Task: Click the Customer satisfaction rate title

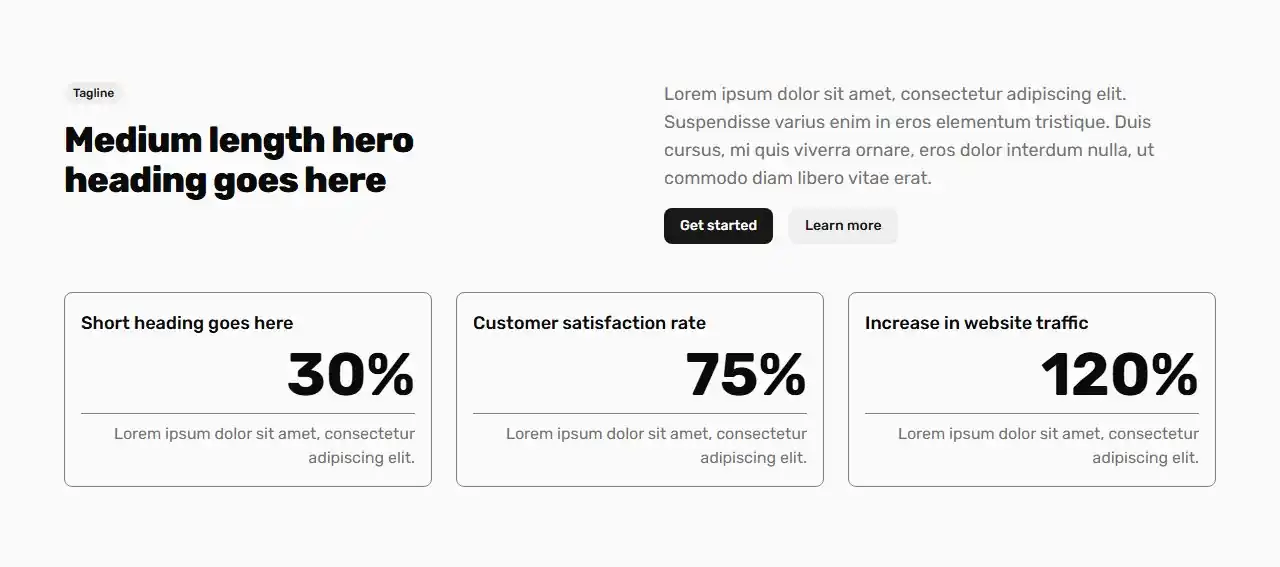Action: pos(589,323)
